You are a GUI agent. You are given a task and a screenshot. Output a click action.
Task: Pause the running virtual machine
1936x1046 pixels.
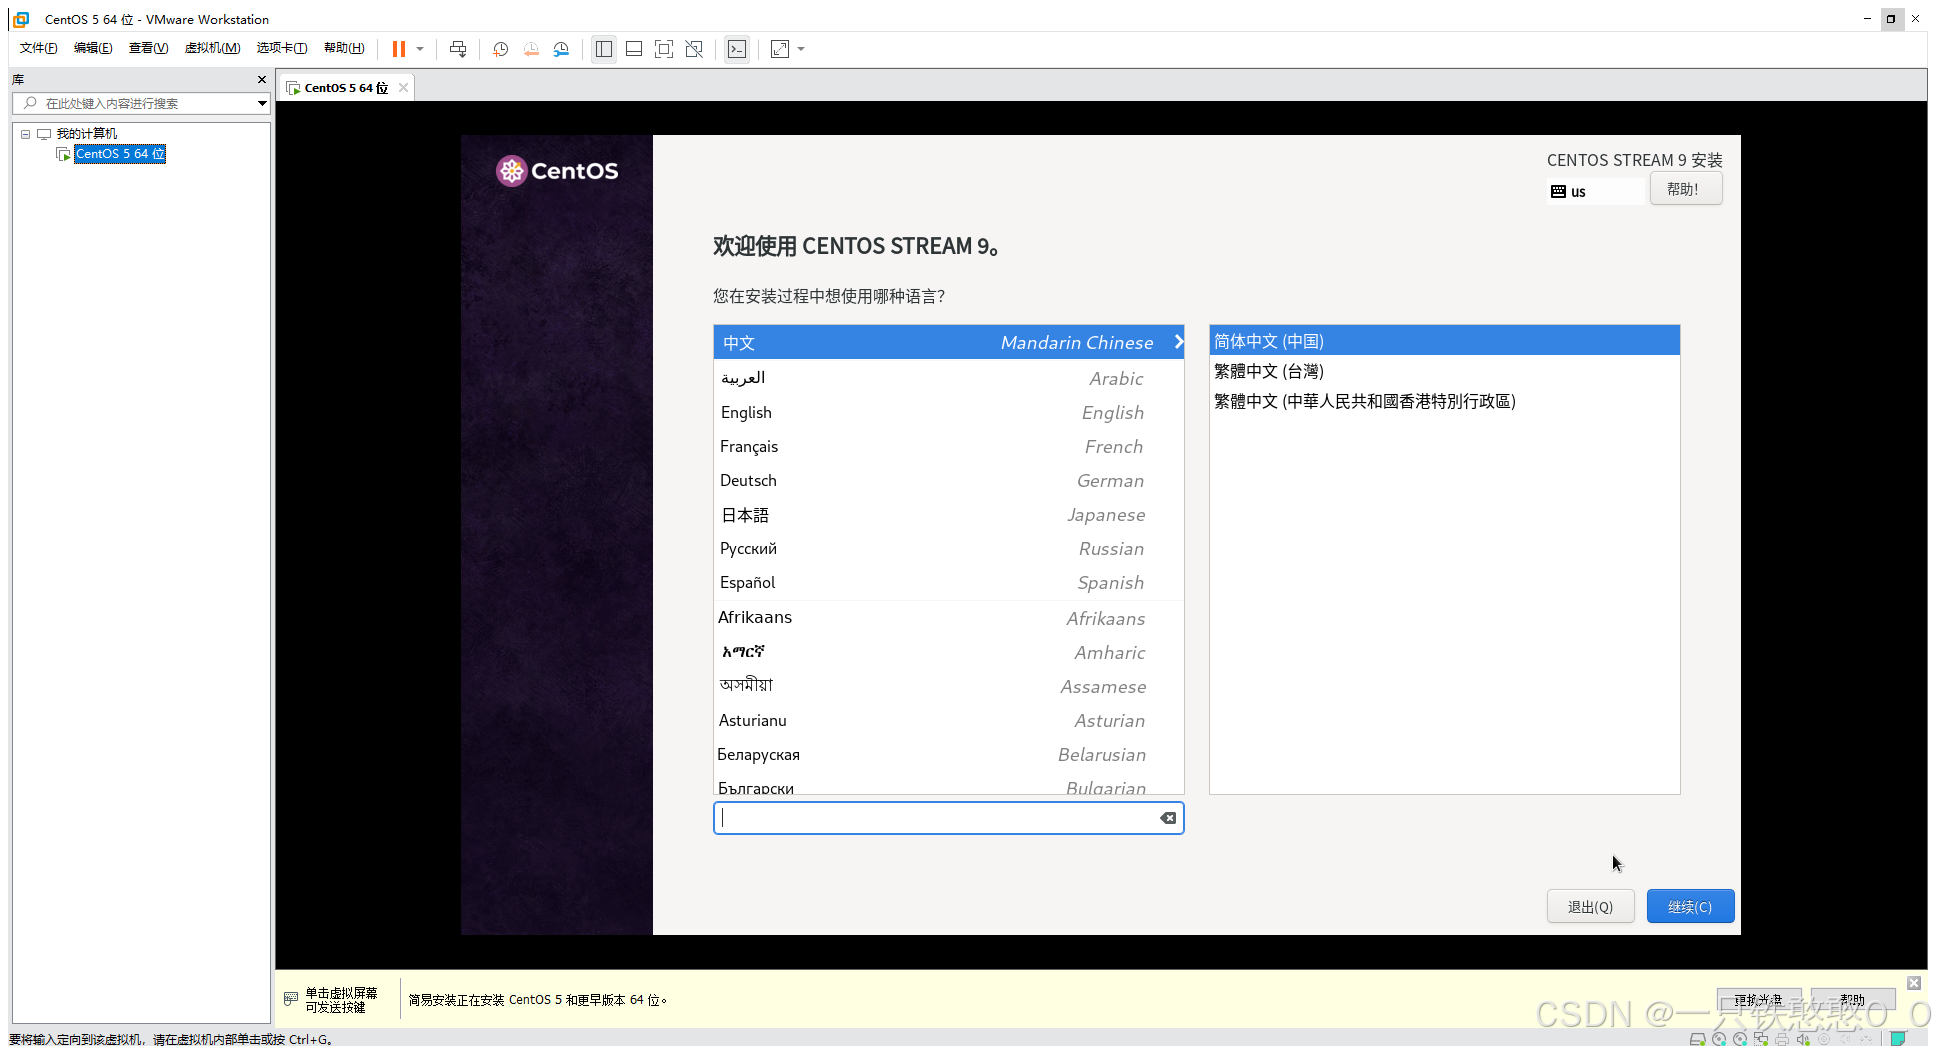click(399, 49)
